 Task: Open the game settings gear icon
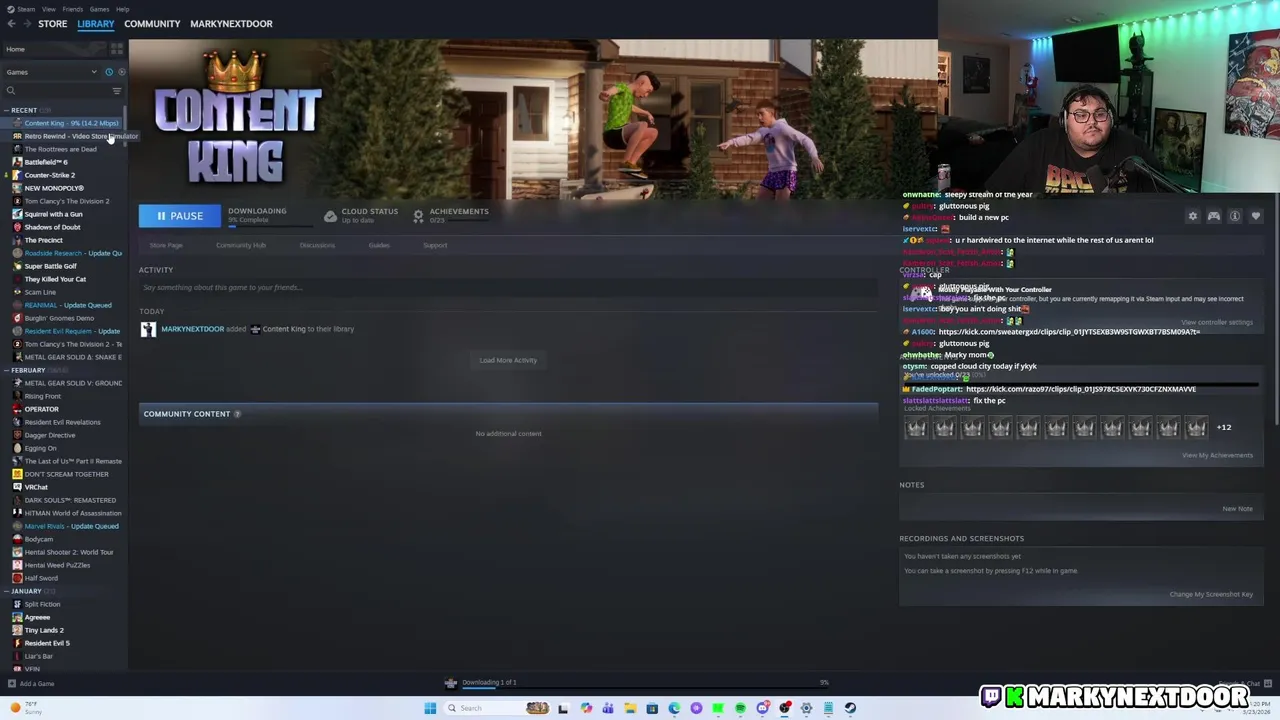[x=1192, y=216]
